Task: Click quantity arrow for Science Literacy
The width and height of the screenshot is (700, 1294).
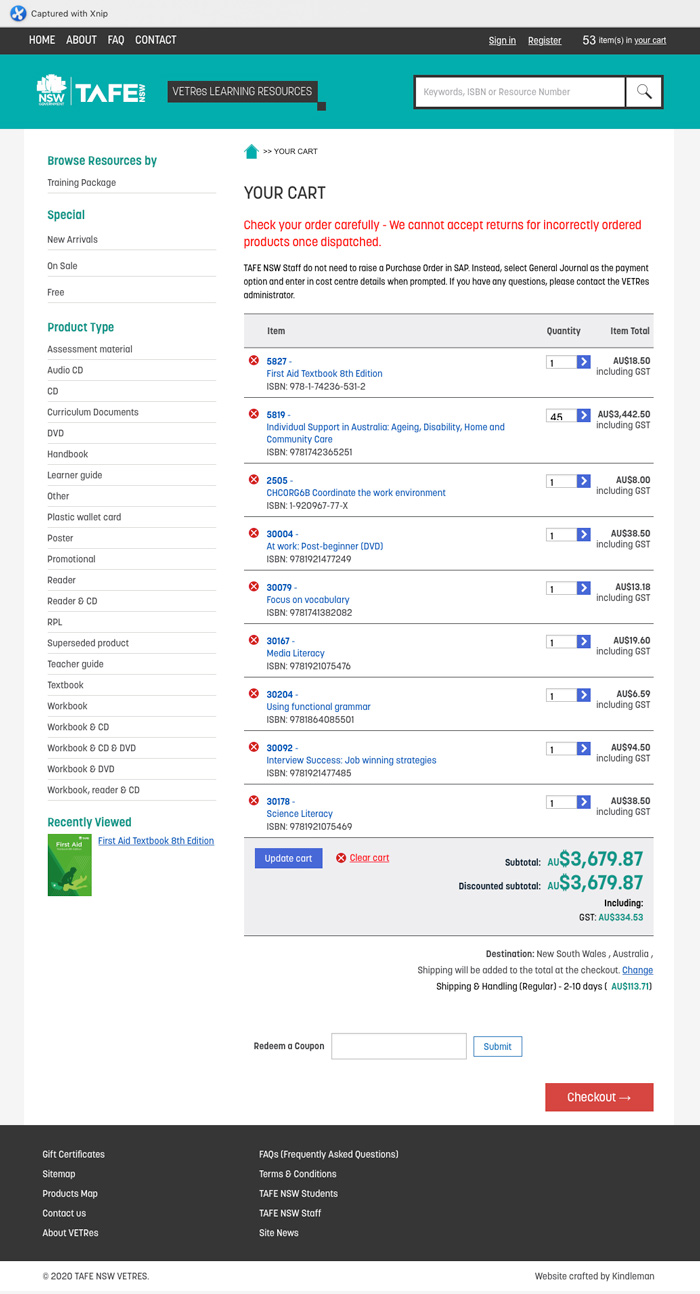Action: (584, 802)
